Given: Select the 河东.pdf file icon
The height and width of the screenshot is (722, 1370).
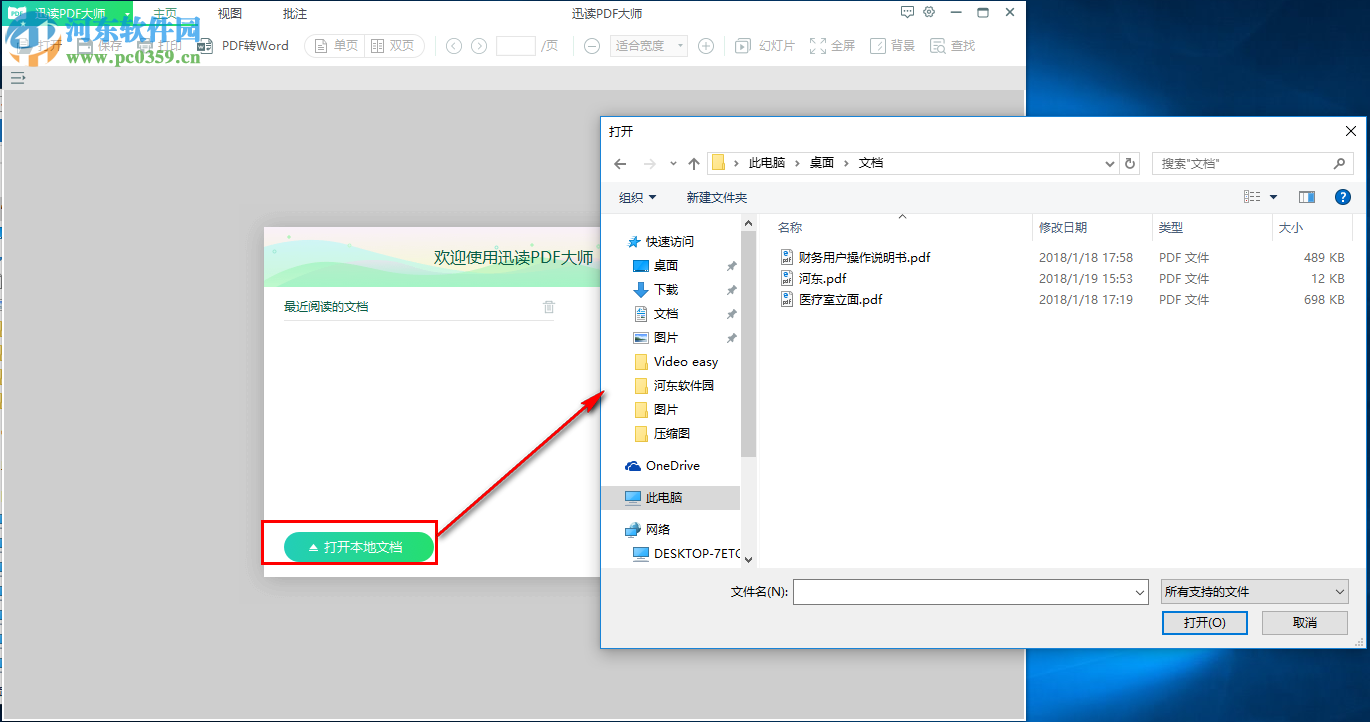Looking at the screenshot, I should 787,278.
